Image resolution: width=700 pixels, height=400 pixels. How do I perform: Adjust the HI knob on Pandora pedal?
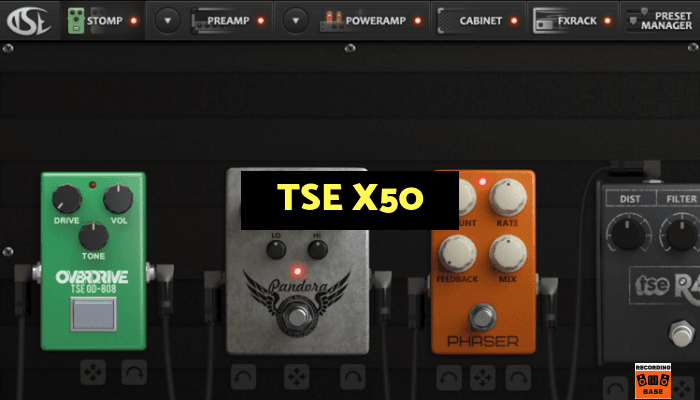click(x=317, y=250)
